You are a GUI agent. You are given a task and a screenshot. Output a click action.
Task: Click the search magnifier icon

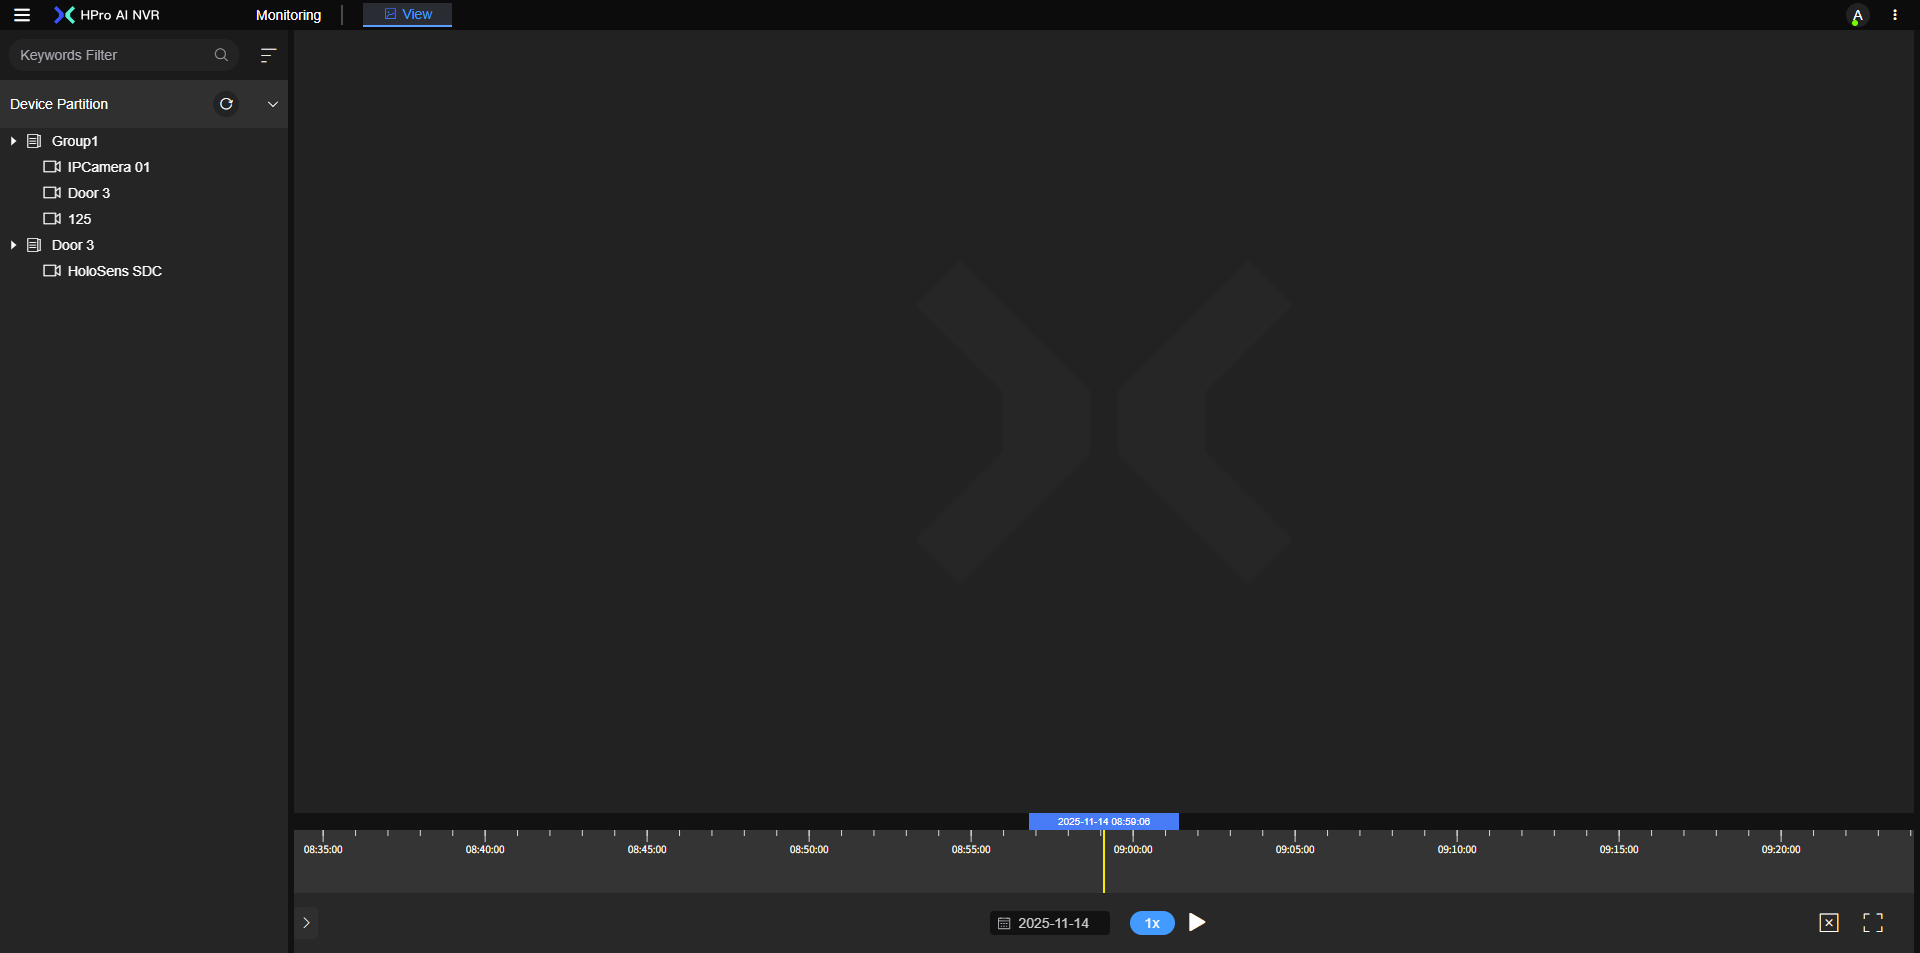click(221, 55)
